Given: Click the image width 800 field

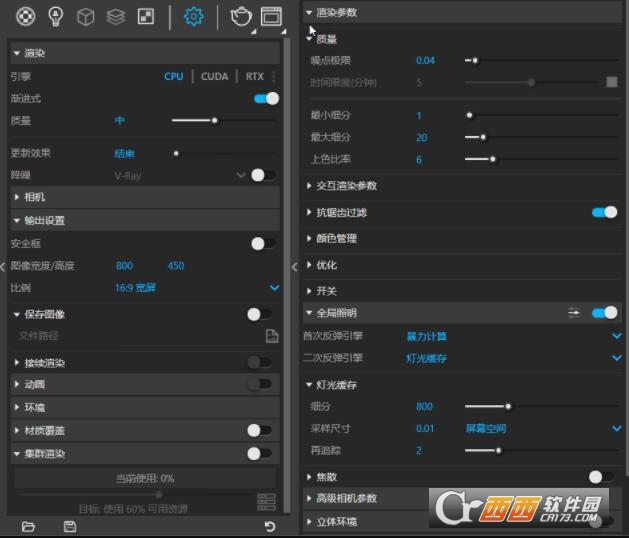Looking at the screenshot, I should (x=124, y=266).
